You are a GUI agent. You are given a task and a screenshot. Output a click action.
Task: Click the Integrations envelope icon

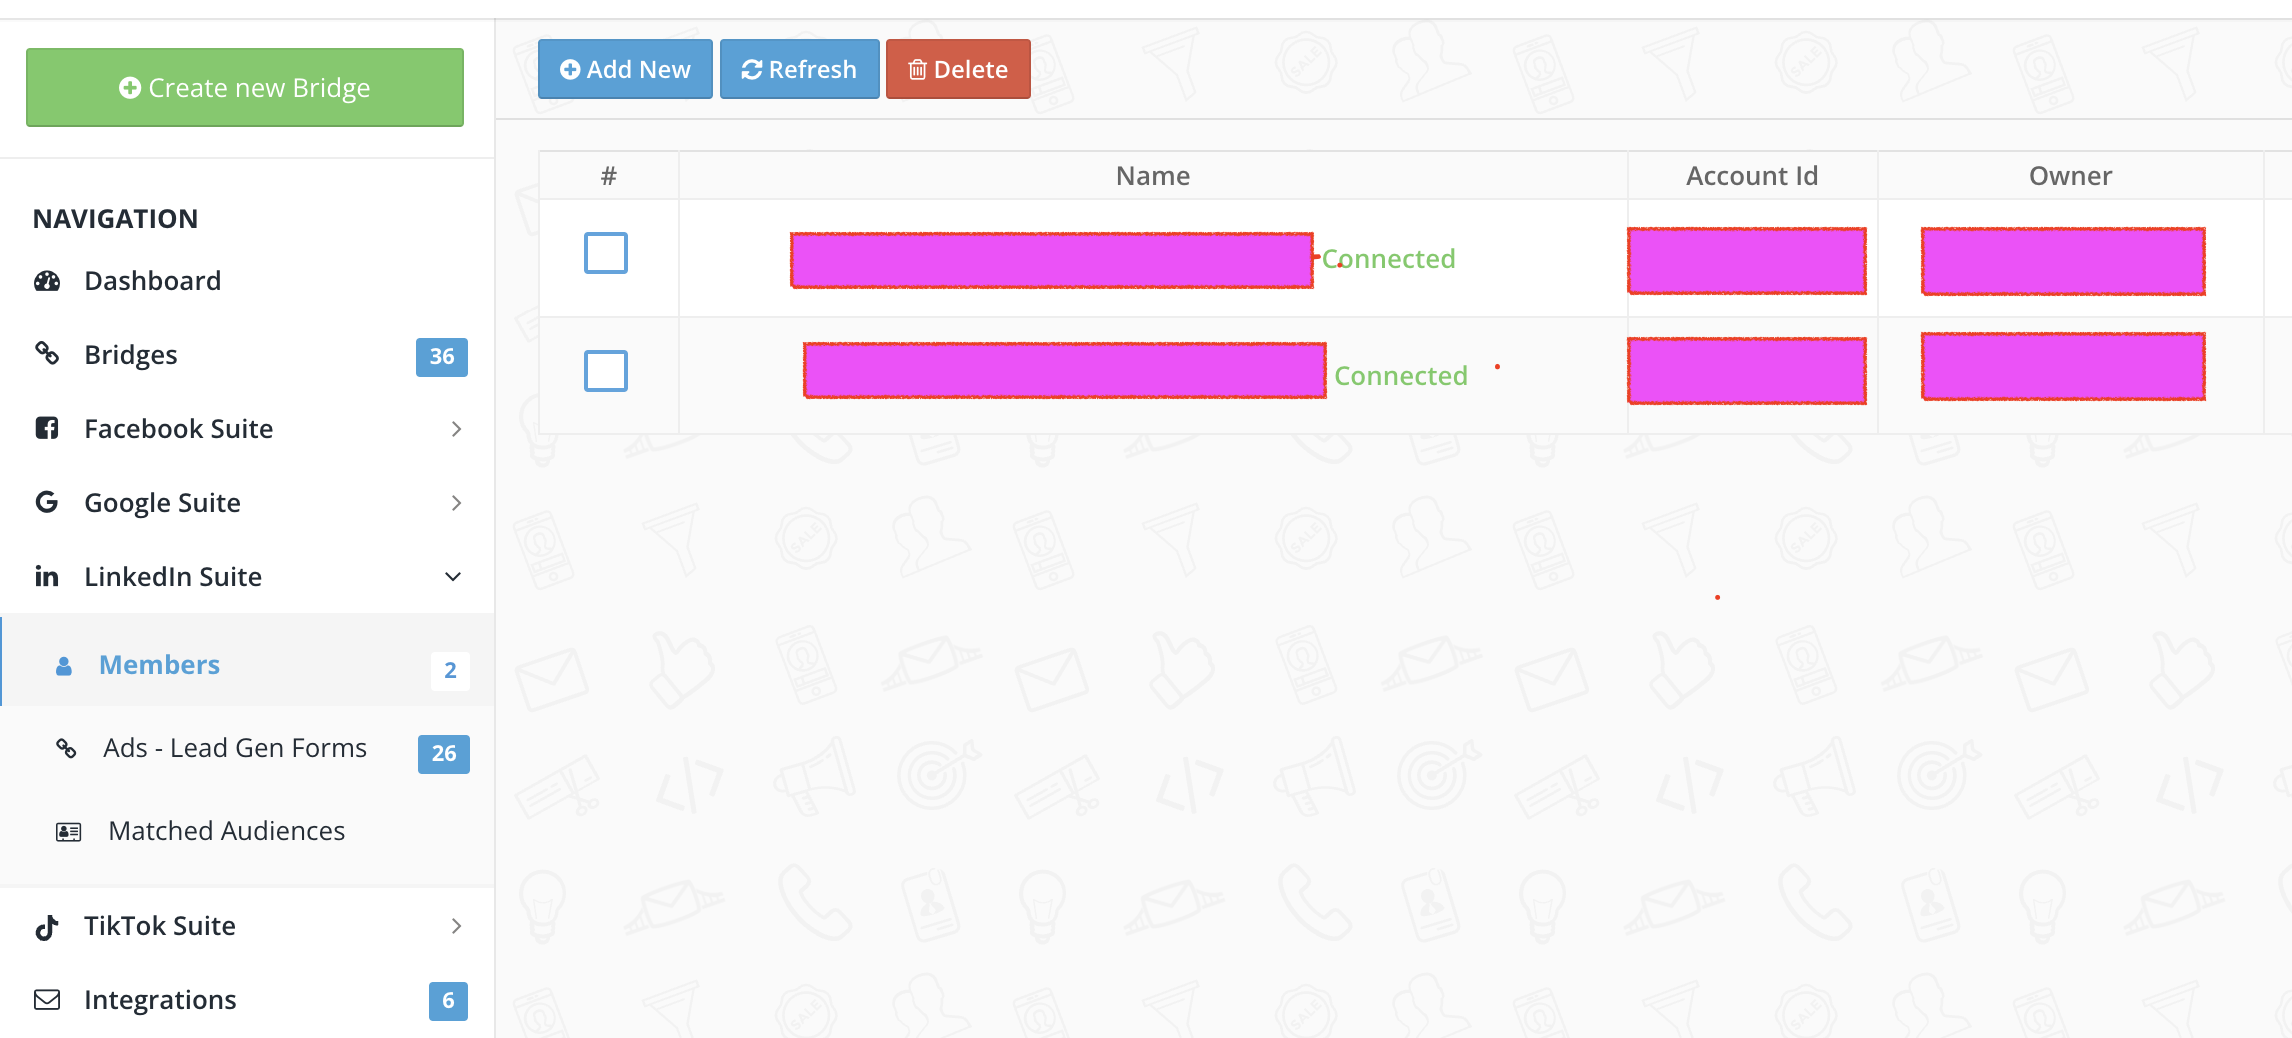[x=47, y=999]
